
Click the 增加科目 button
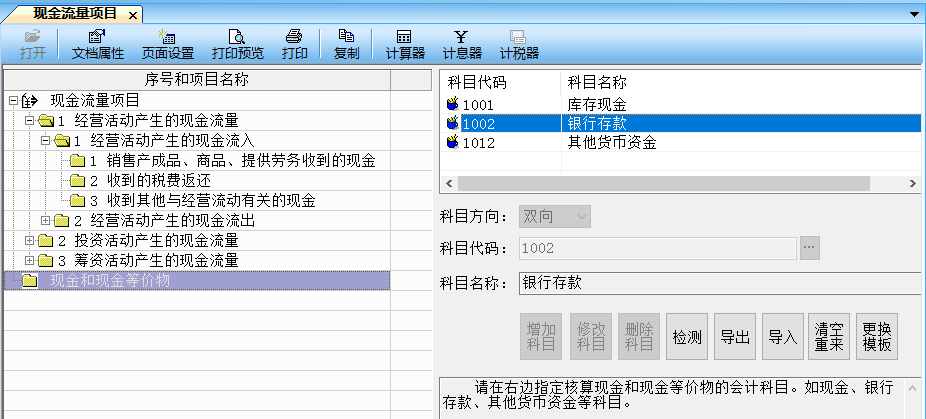541,337
